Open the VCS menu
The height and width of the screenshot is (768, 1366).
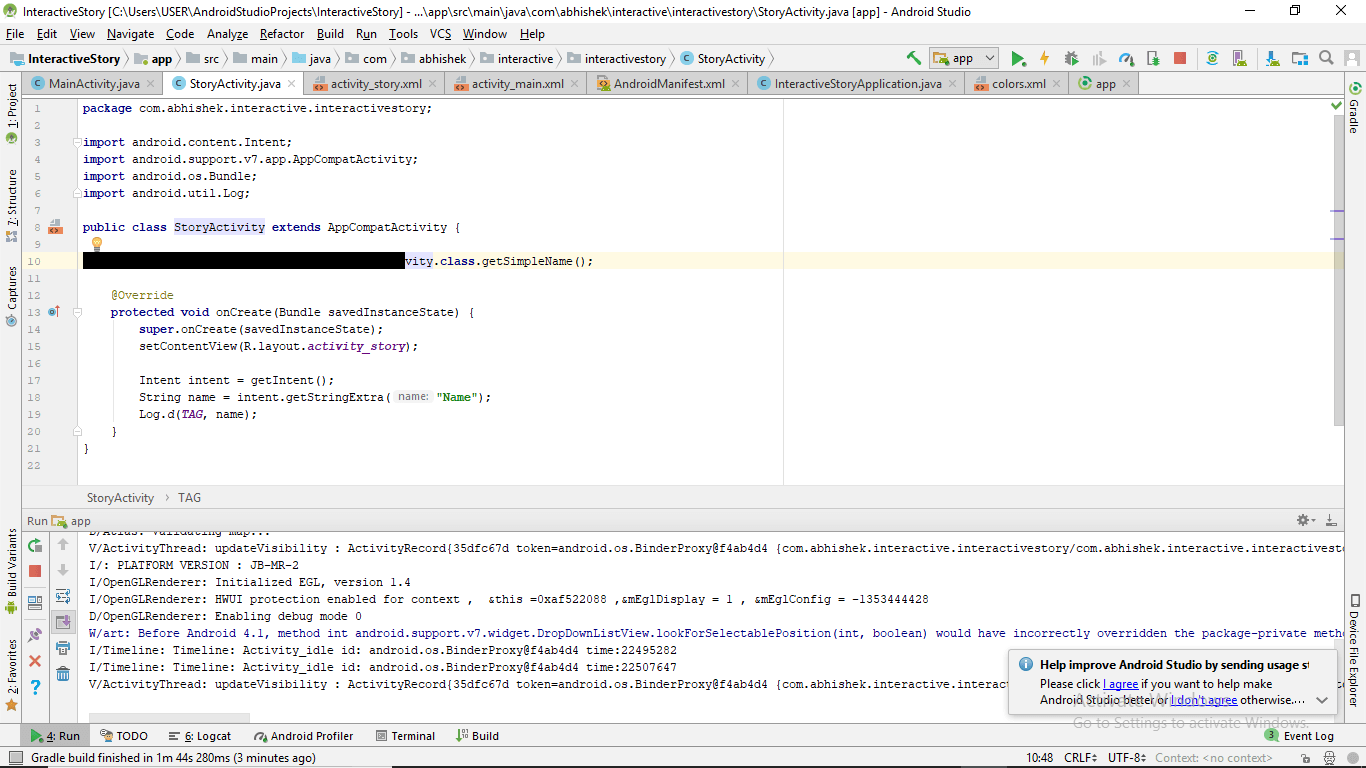pos(441,34)
